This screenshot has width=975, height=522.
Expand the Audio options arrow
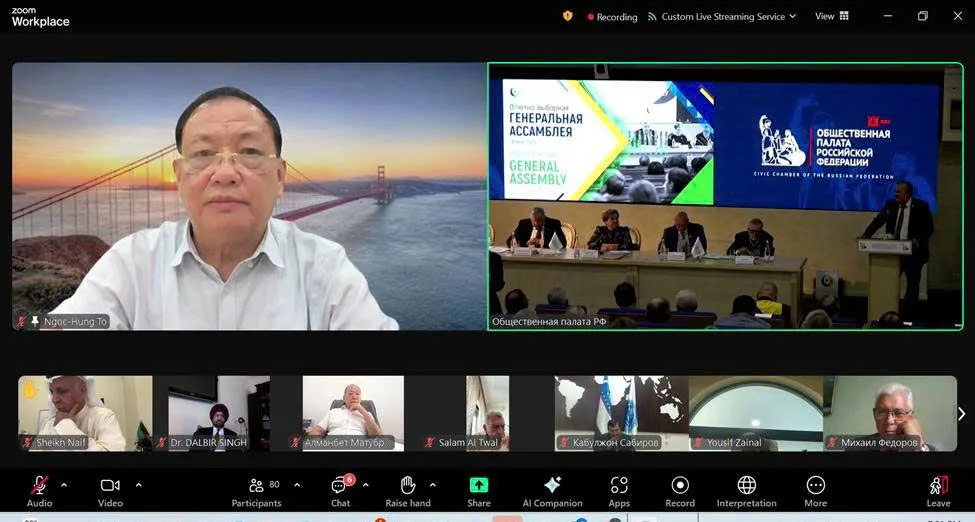point(64,485)
